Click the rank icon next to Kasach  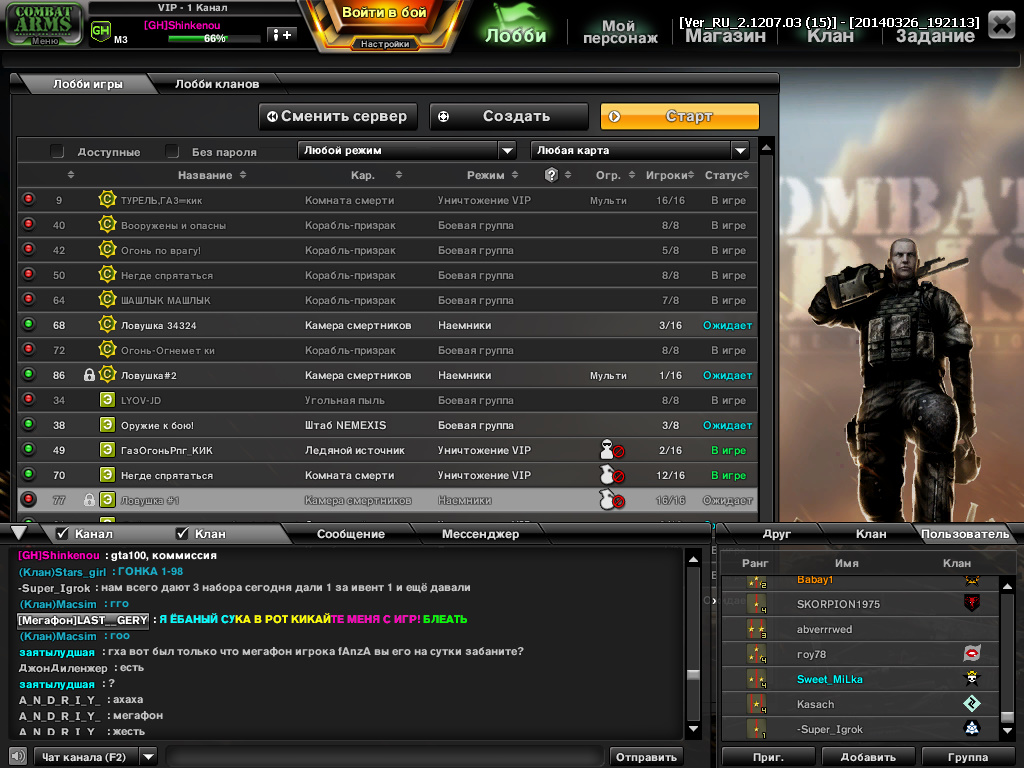pyautogui.click(x=756, y=704)
